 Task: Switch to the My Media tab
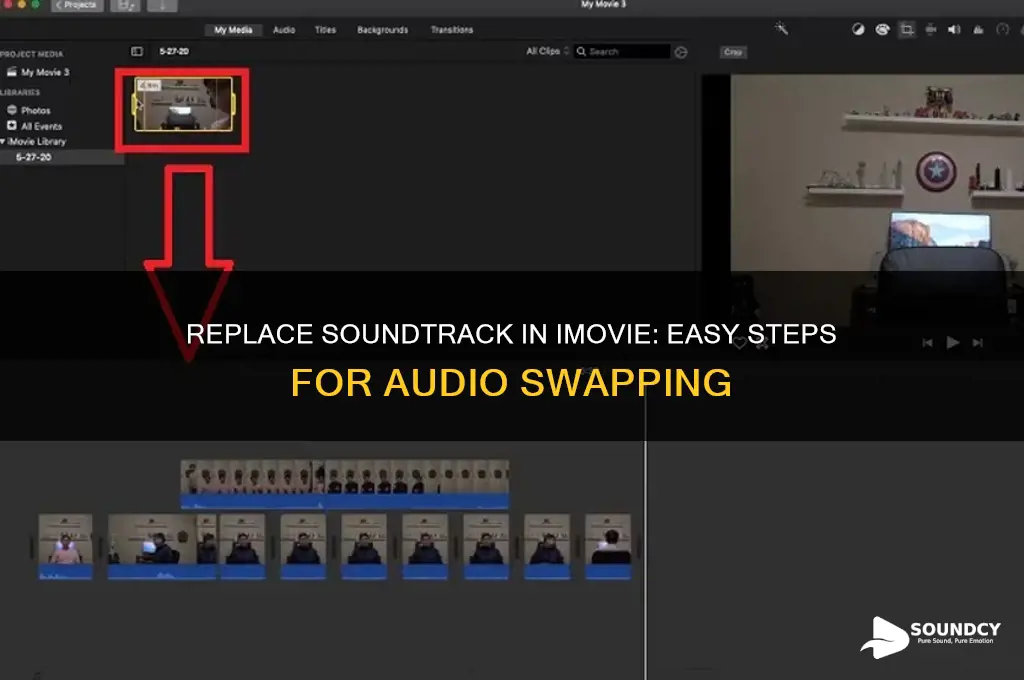233,30
